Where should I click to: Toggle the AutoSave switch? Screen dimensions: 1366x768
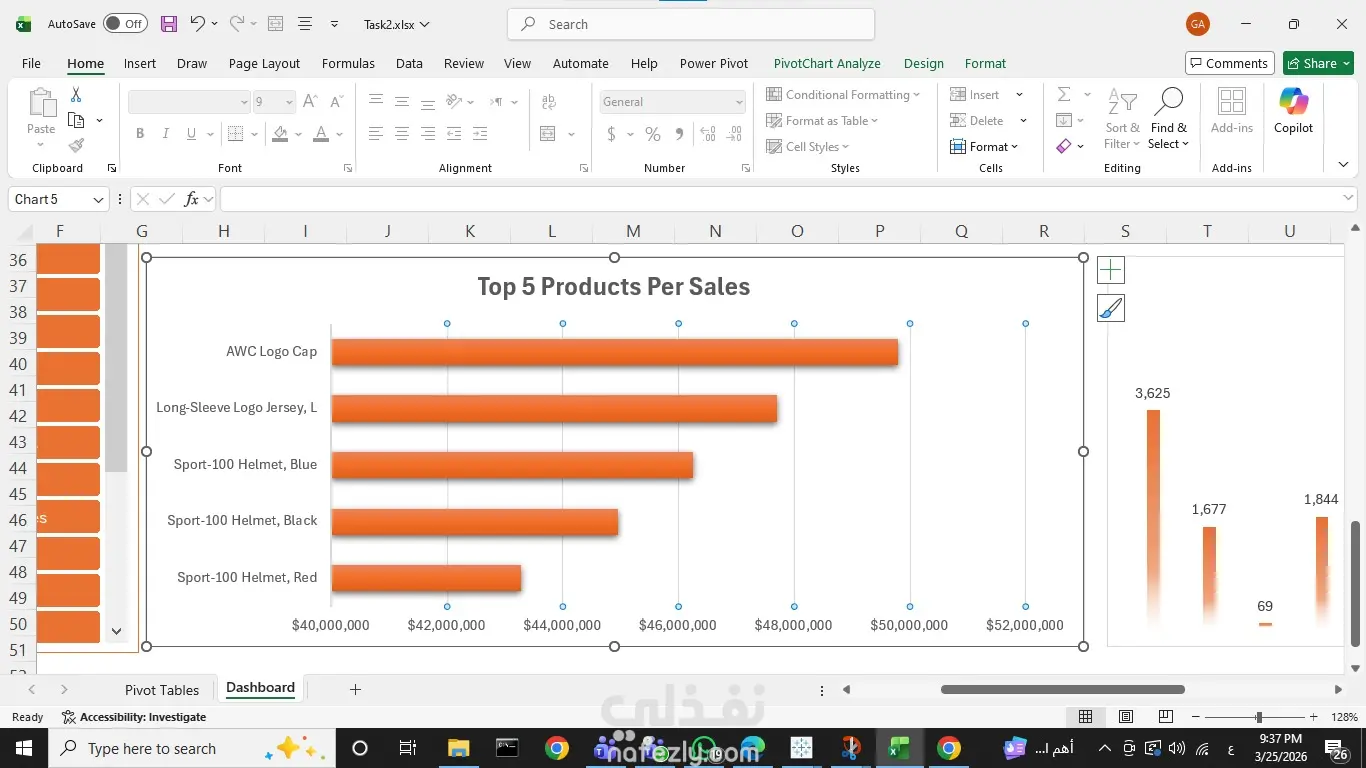(125, 24)
